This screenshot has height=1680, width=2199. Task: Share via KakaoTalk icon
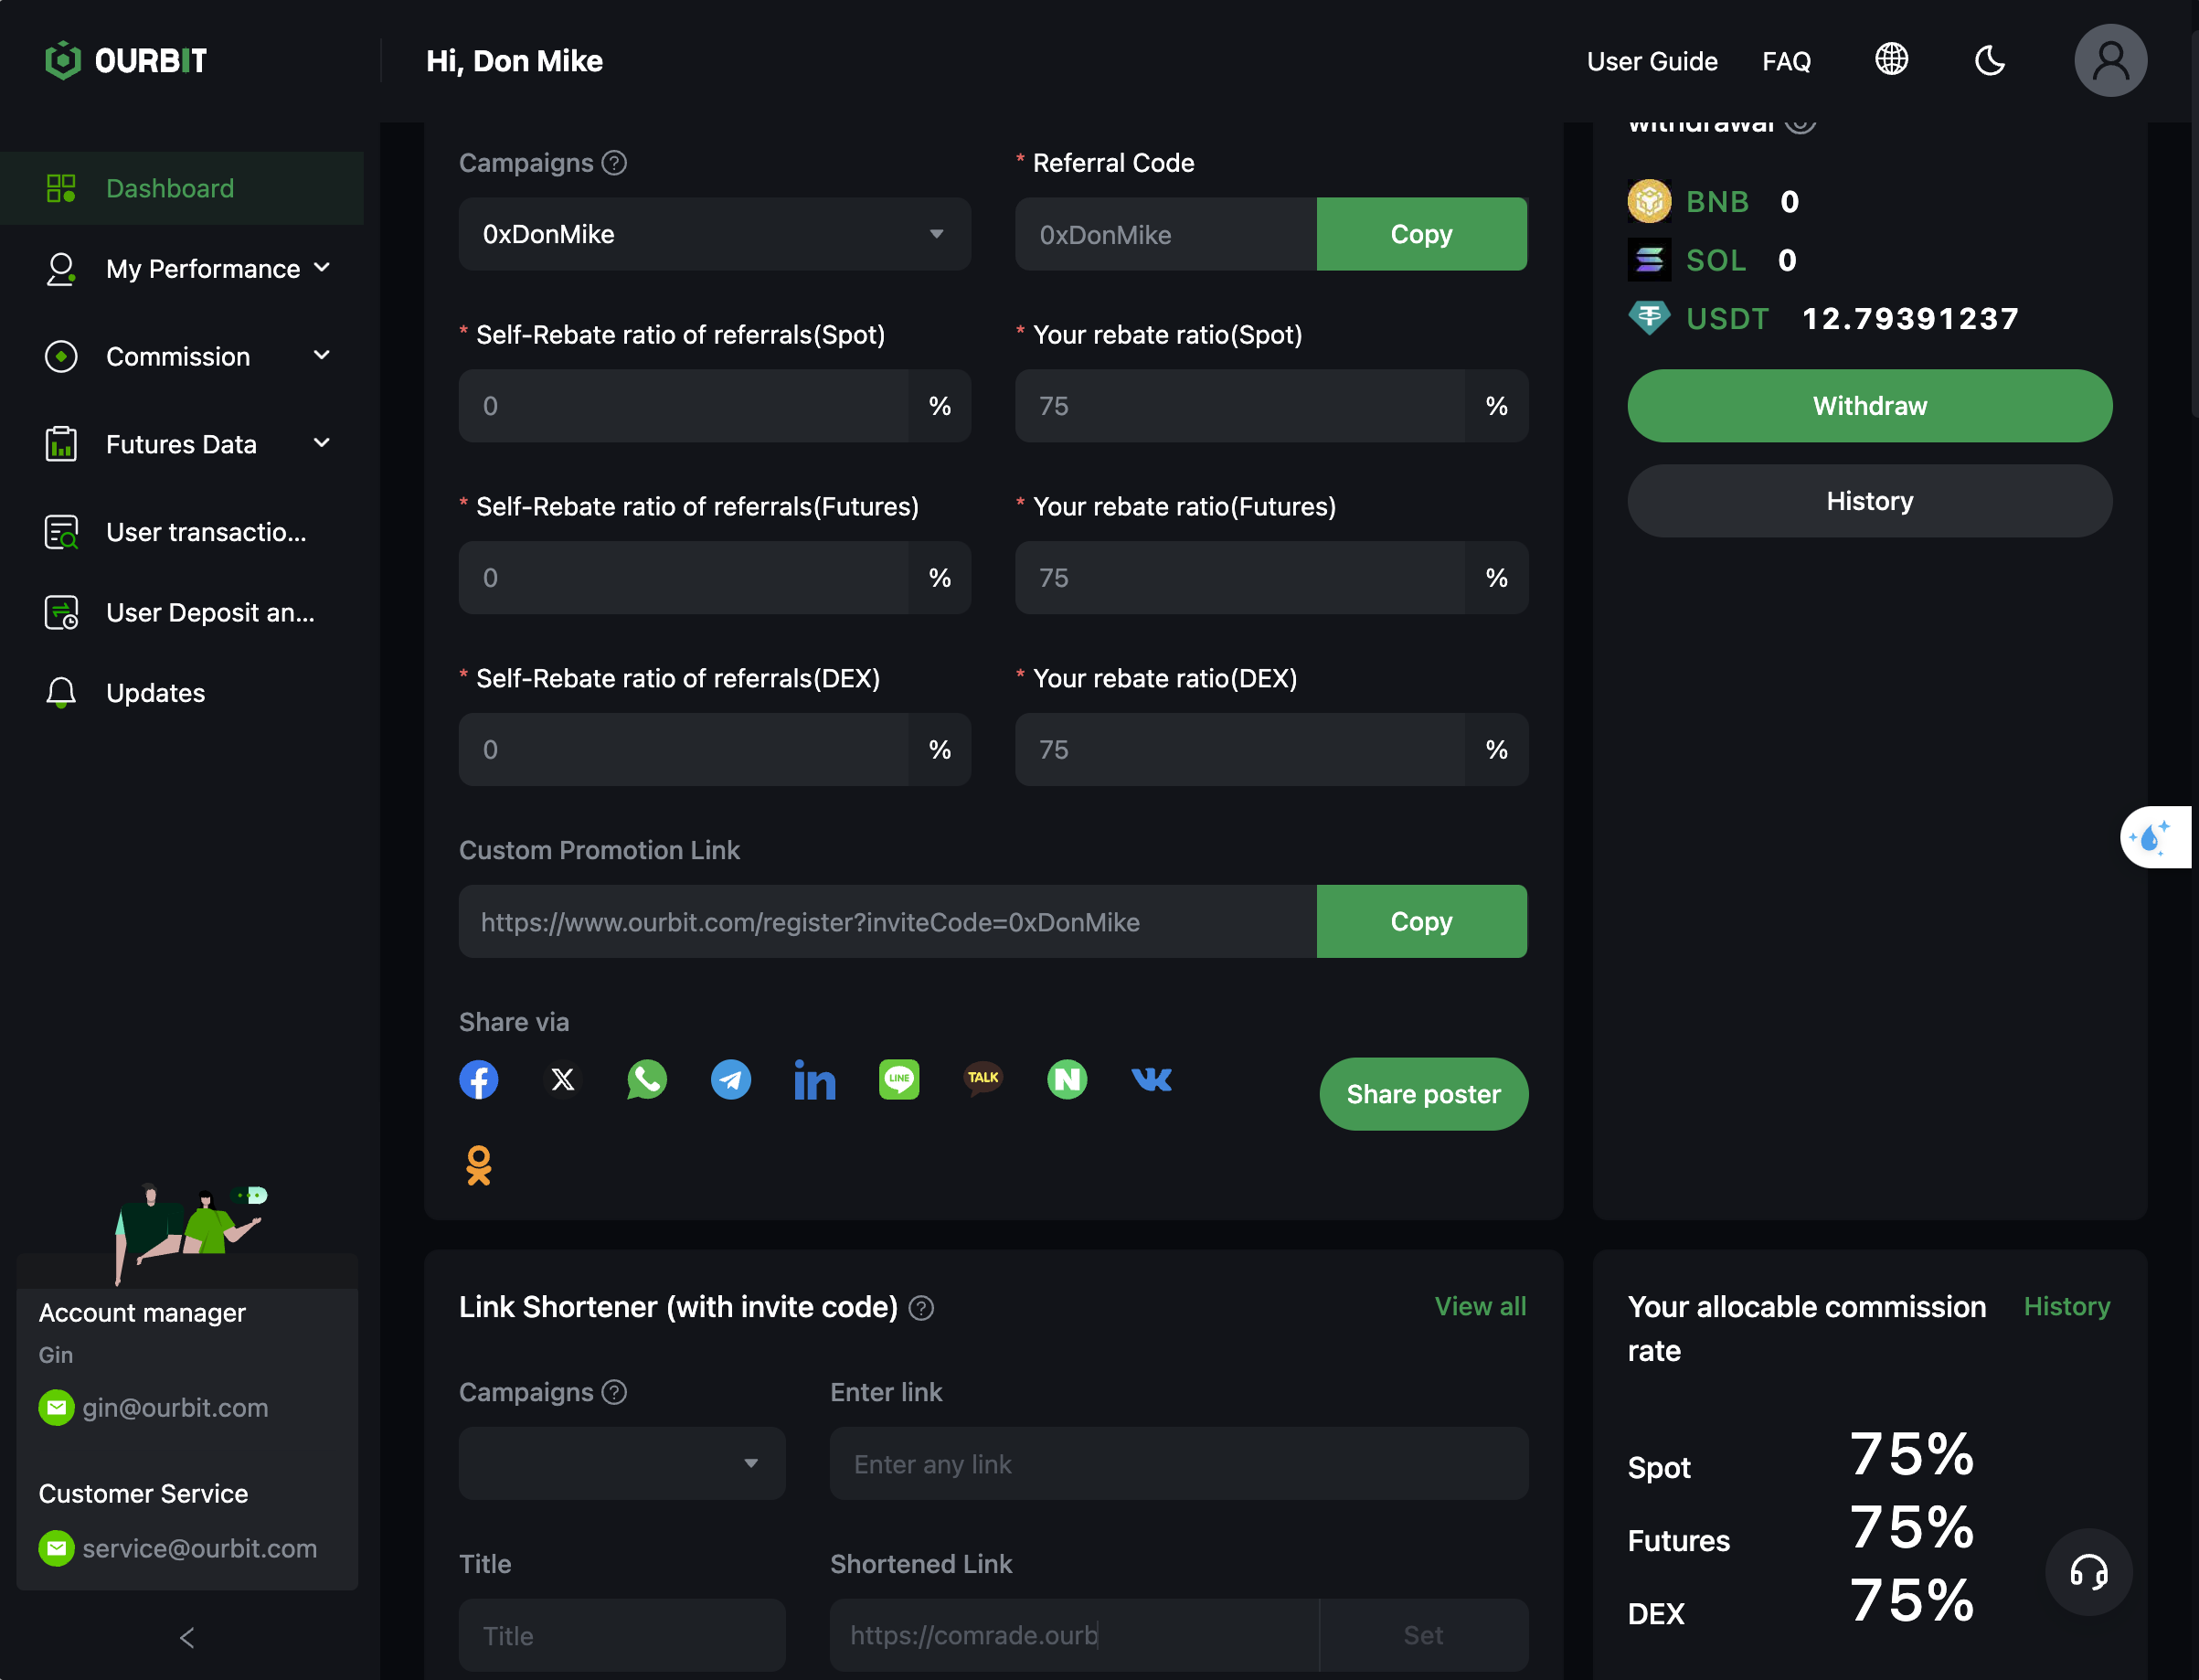pyautogui.click(x=983, y=1078)
